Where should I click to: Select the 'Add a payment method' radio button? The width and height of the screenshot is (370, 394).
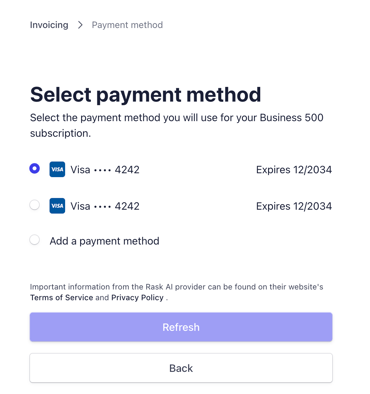coord(34,240)
